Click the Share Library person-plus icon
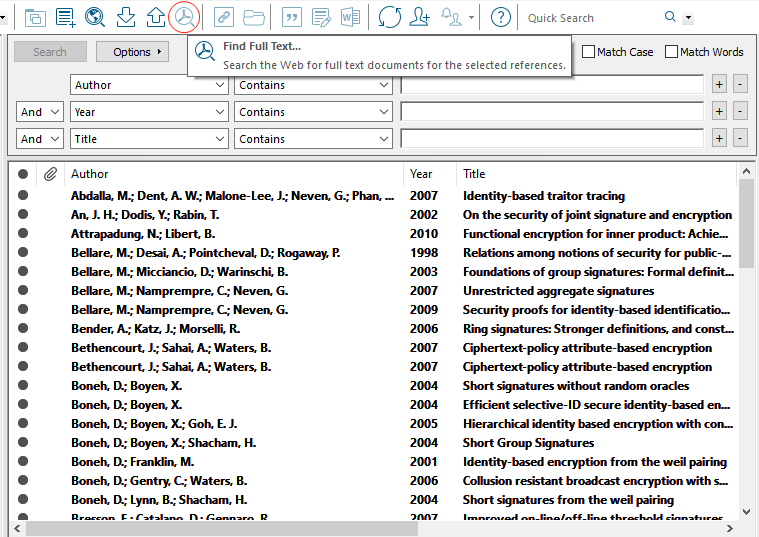 pyautogui.click(x=420, y=17)
